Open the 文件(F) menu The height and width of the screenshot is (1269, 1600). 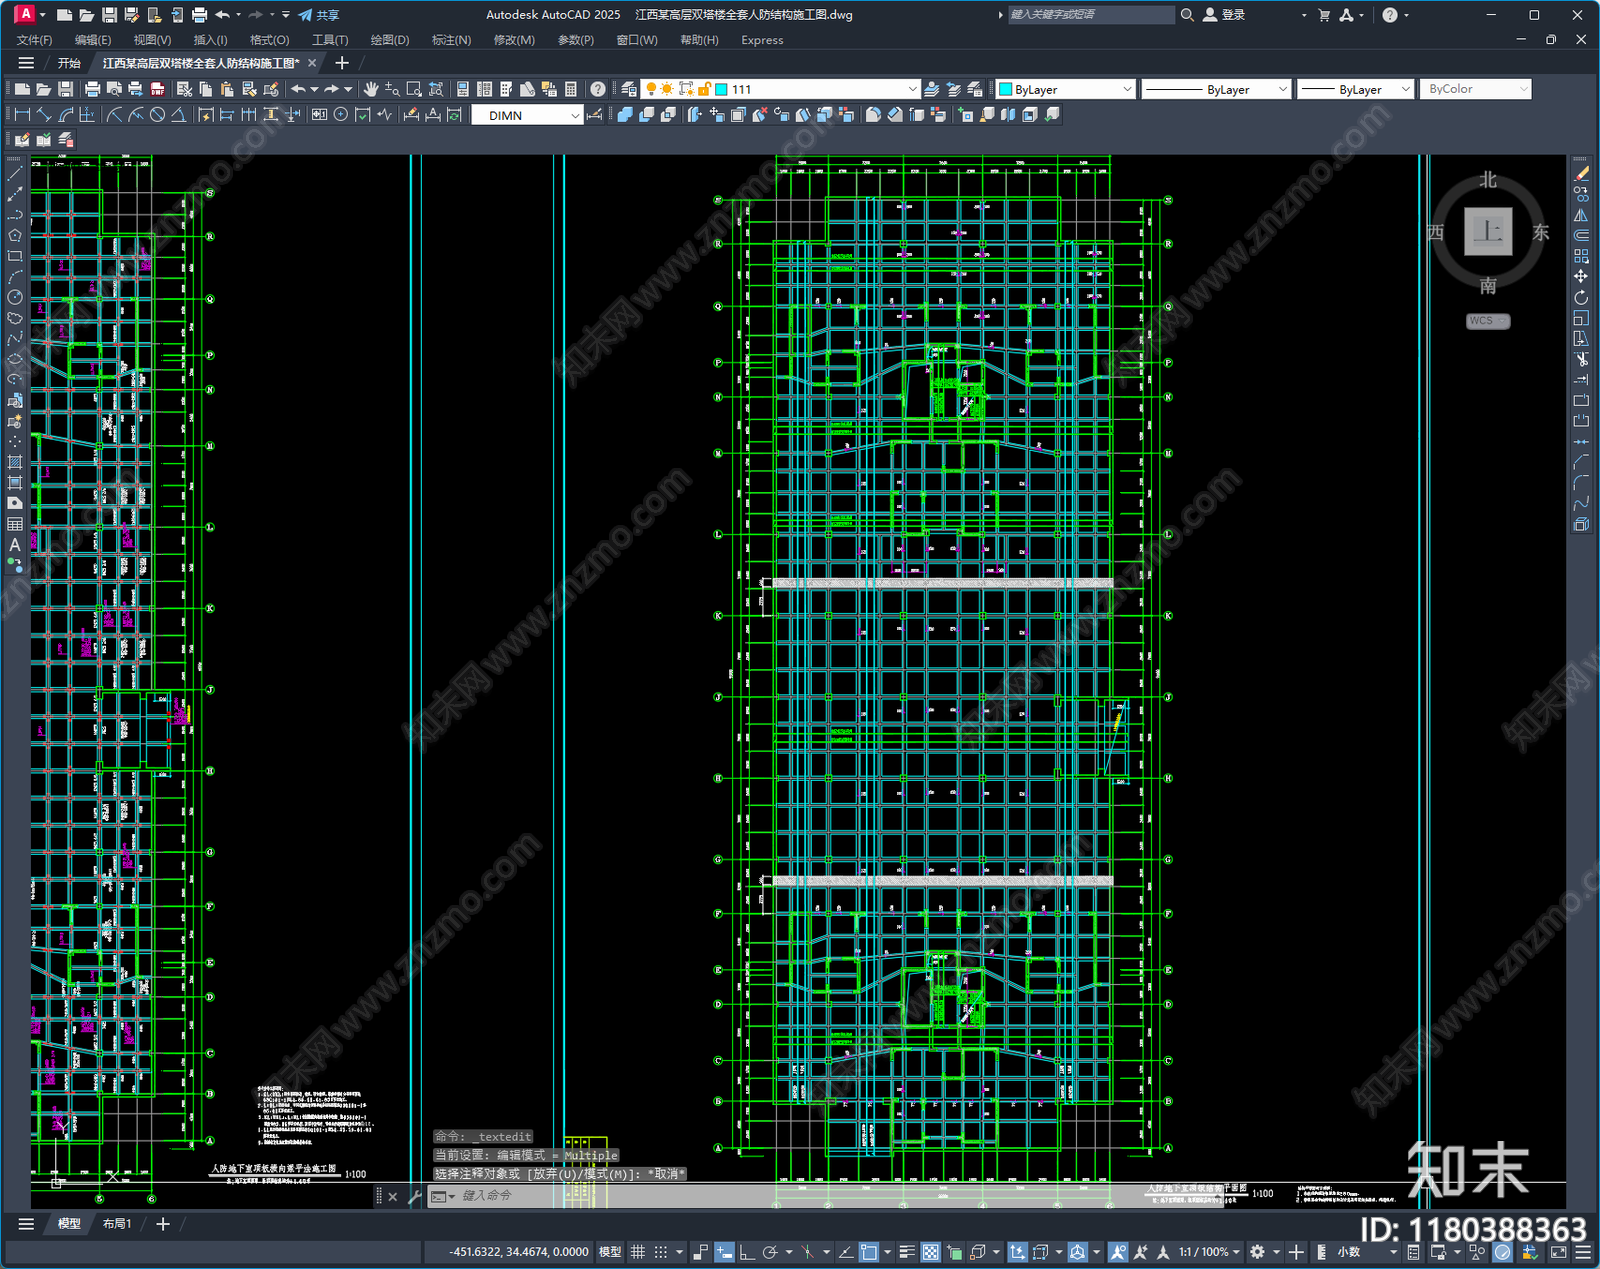click(x=34, y=40)
